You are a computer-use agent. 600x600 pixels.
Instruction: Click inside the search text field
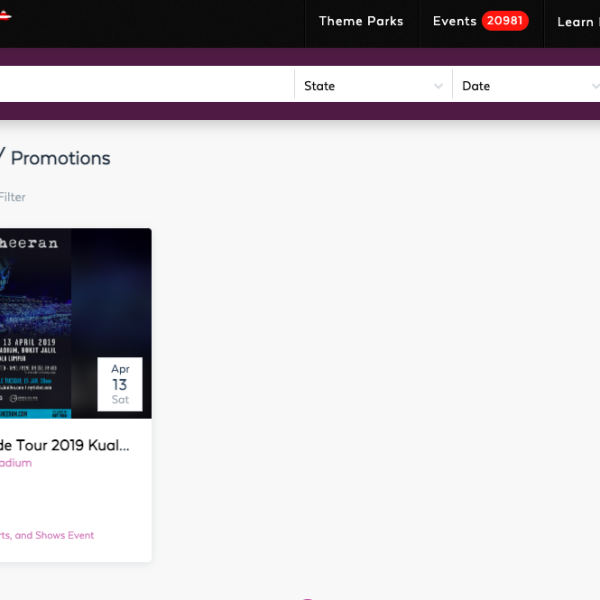[x=147, y=84]
